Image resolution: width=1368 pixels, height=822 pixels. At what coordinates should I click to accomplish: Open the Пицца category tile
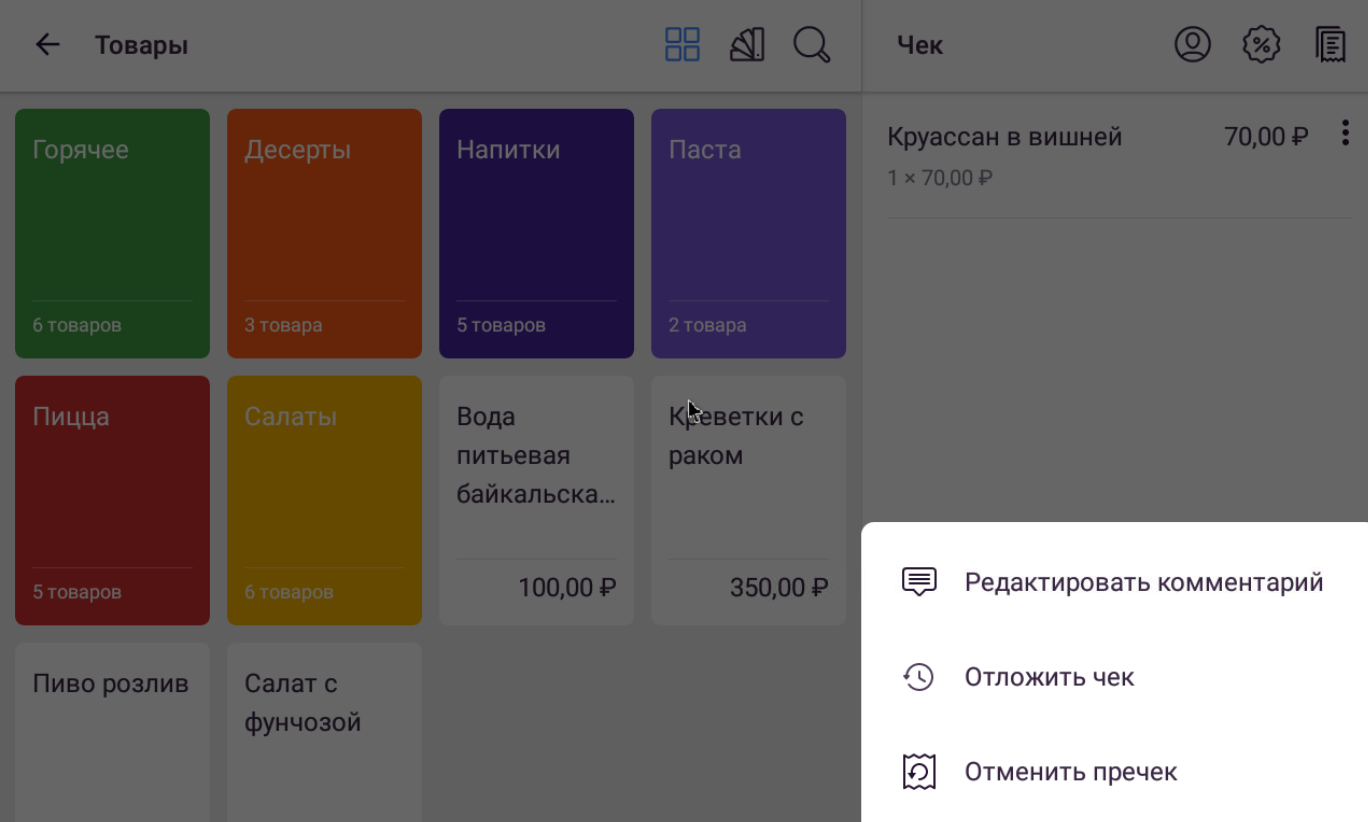click(112, 500)
